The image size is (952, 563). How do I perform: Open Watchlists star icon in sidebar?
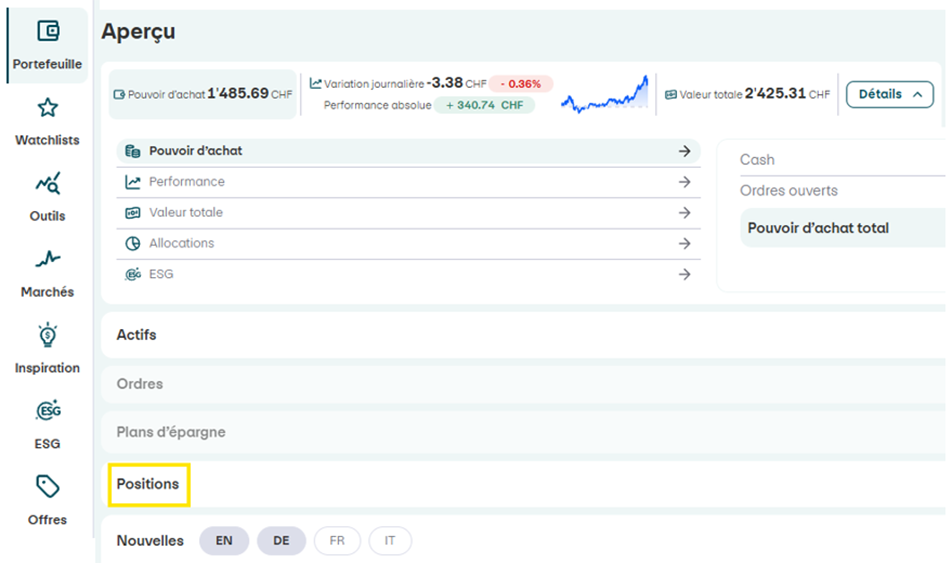(47, 108)
